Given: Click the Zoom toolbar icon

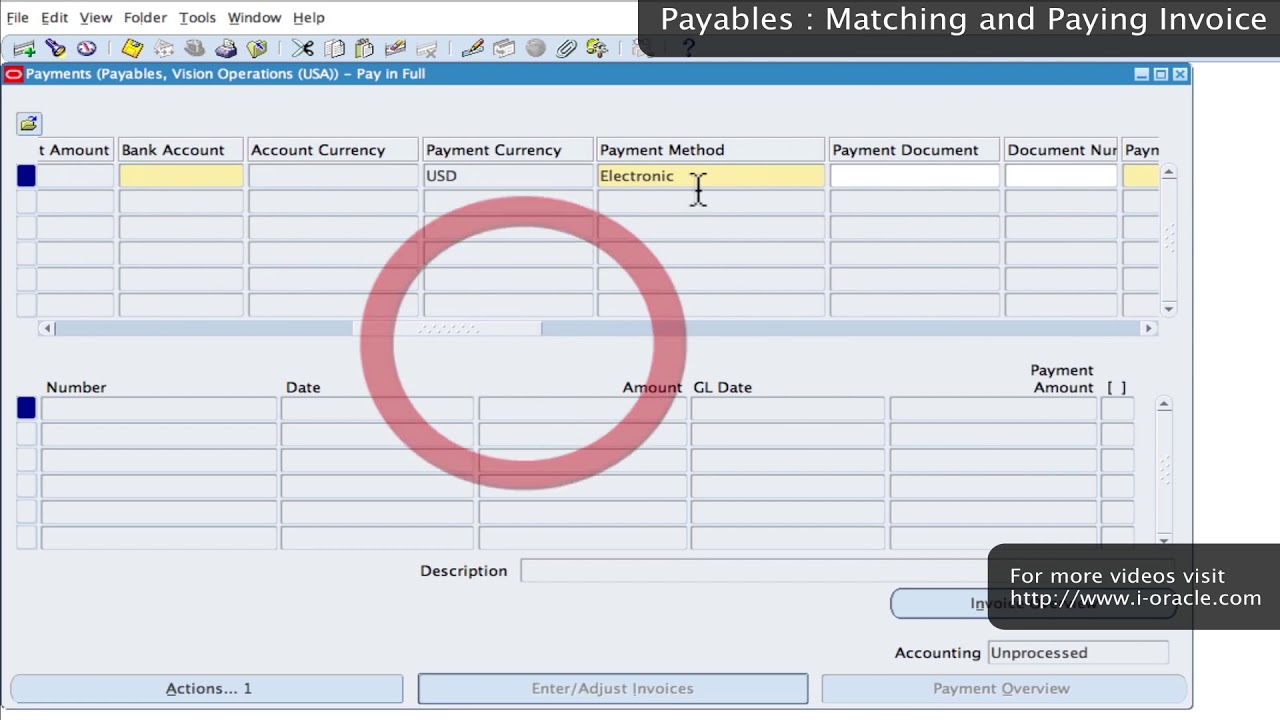Looking at the screenshot, I should (x=504, y=48).
